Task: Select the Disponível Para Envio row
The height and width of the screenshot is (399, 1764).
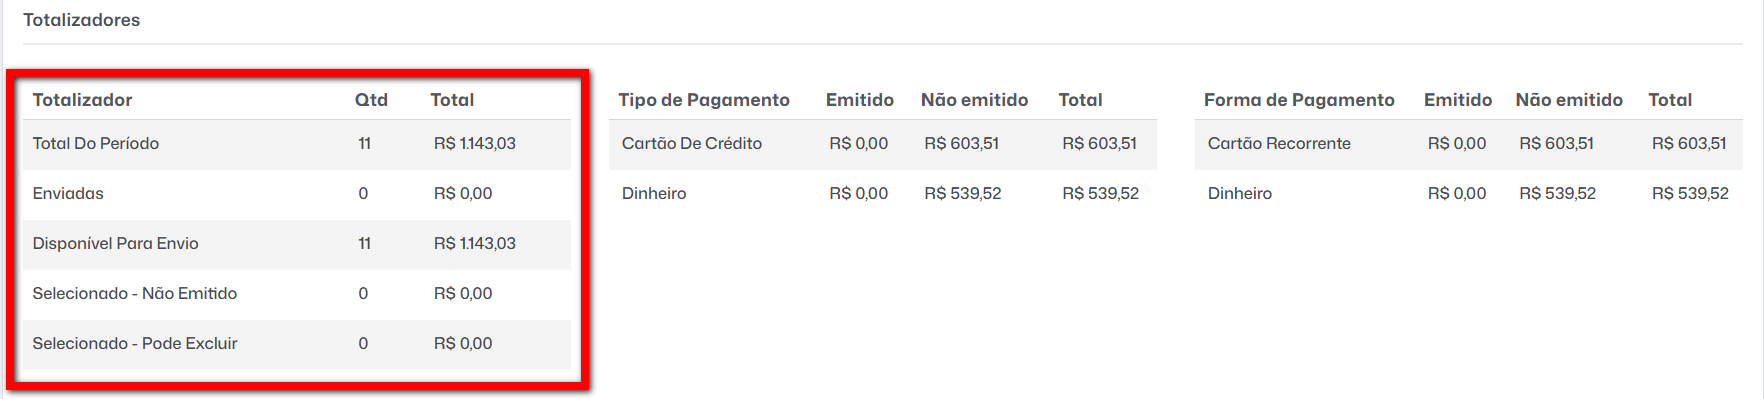Action: (x=296, y=244)
